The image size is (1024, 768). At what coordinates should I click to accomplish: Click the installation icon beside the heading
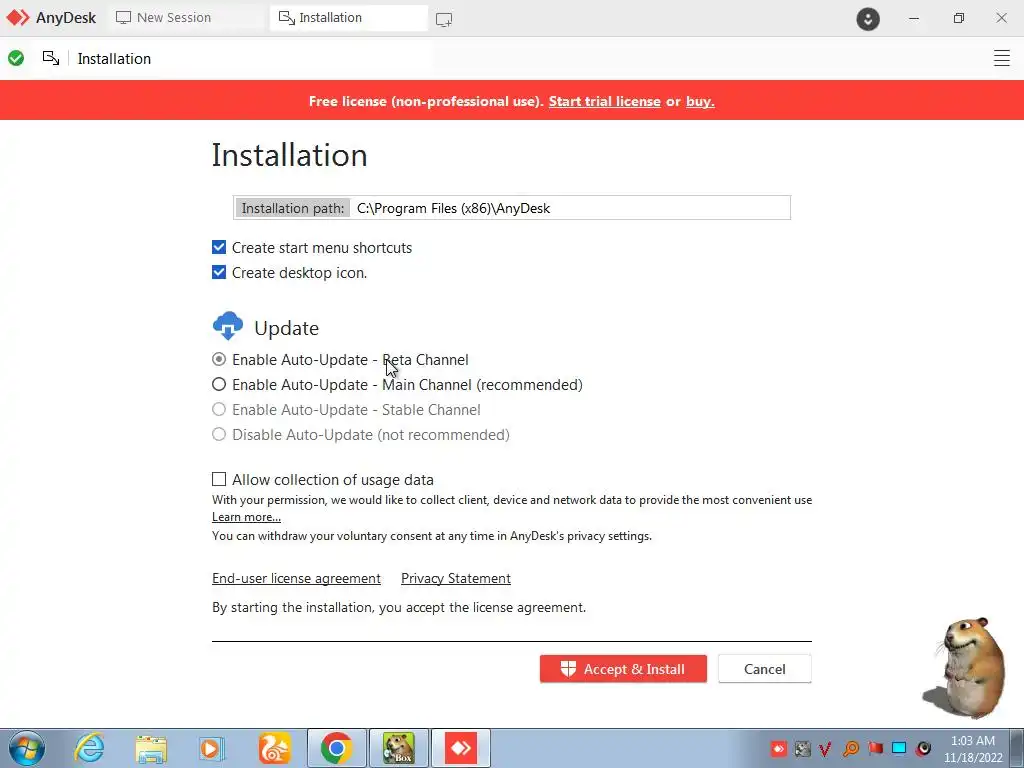coord(51,58)
